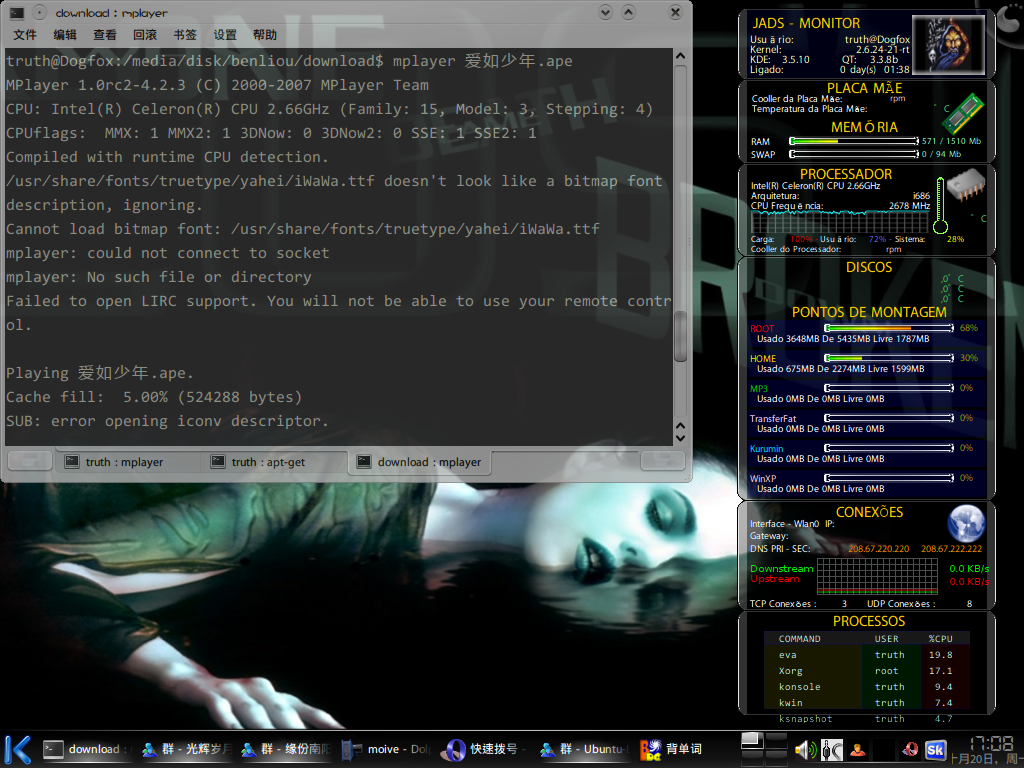Click the 'kwin' process row

[867, 703]
